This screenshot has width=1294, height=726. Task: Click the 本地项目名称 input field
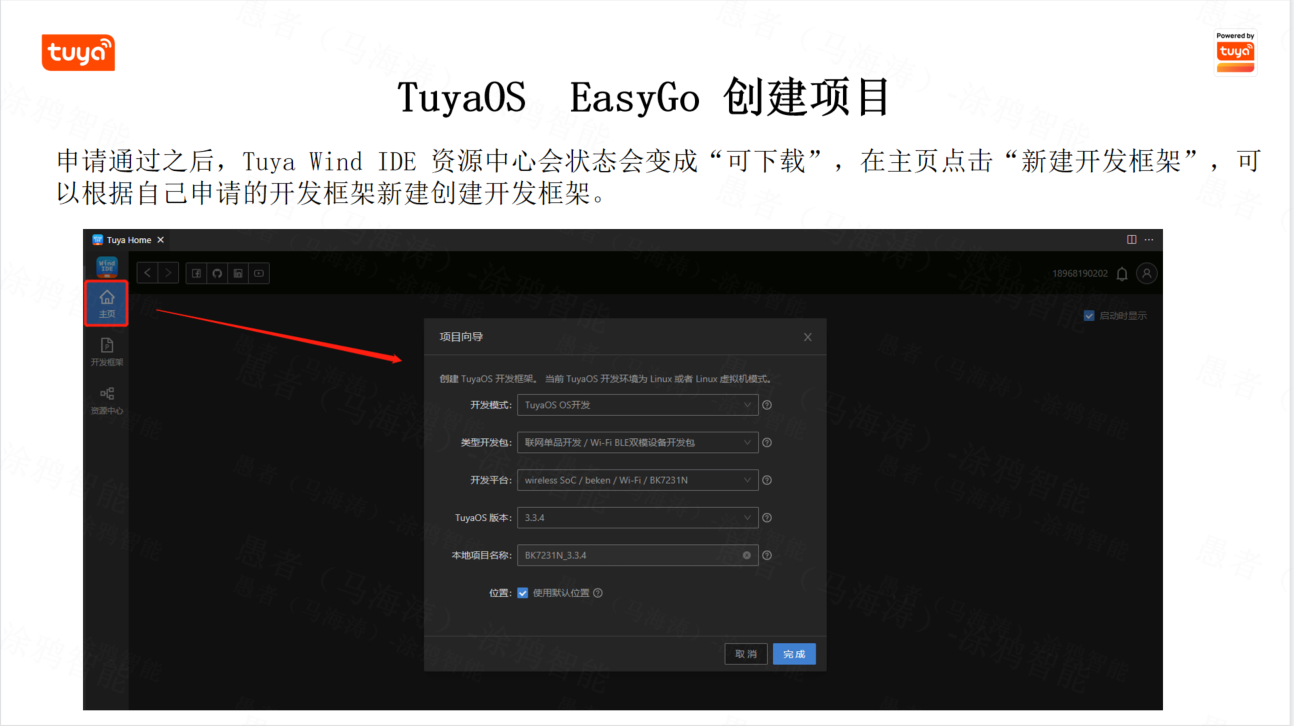(x=638, y=555)
